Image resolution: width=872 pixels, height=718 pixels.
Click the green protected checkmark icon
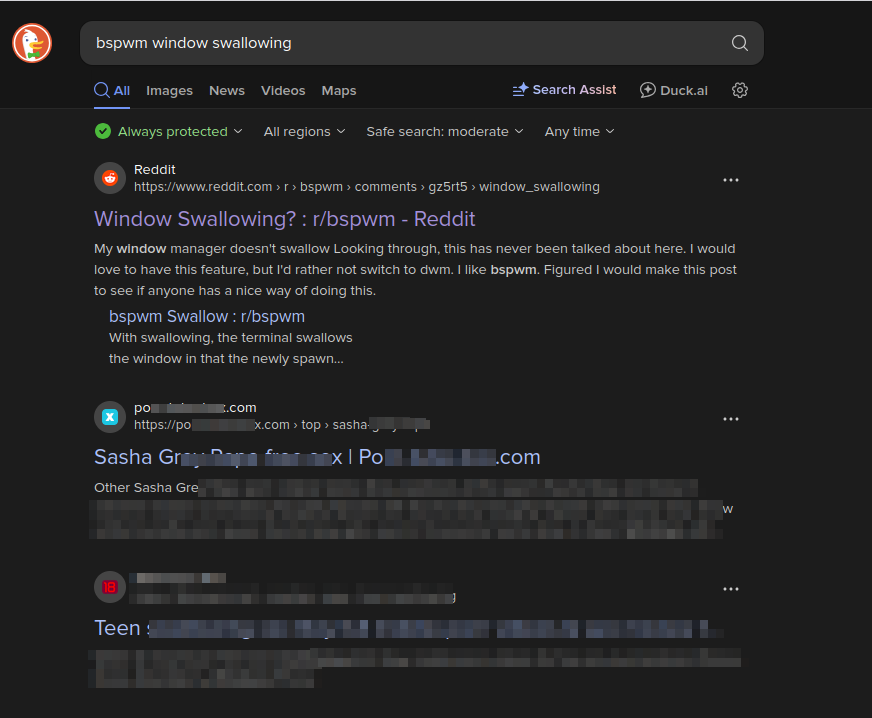point(103,131)
